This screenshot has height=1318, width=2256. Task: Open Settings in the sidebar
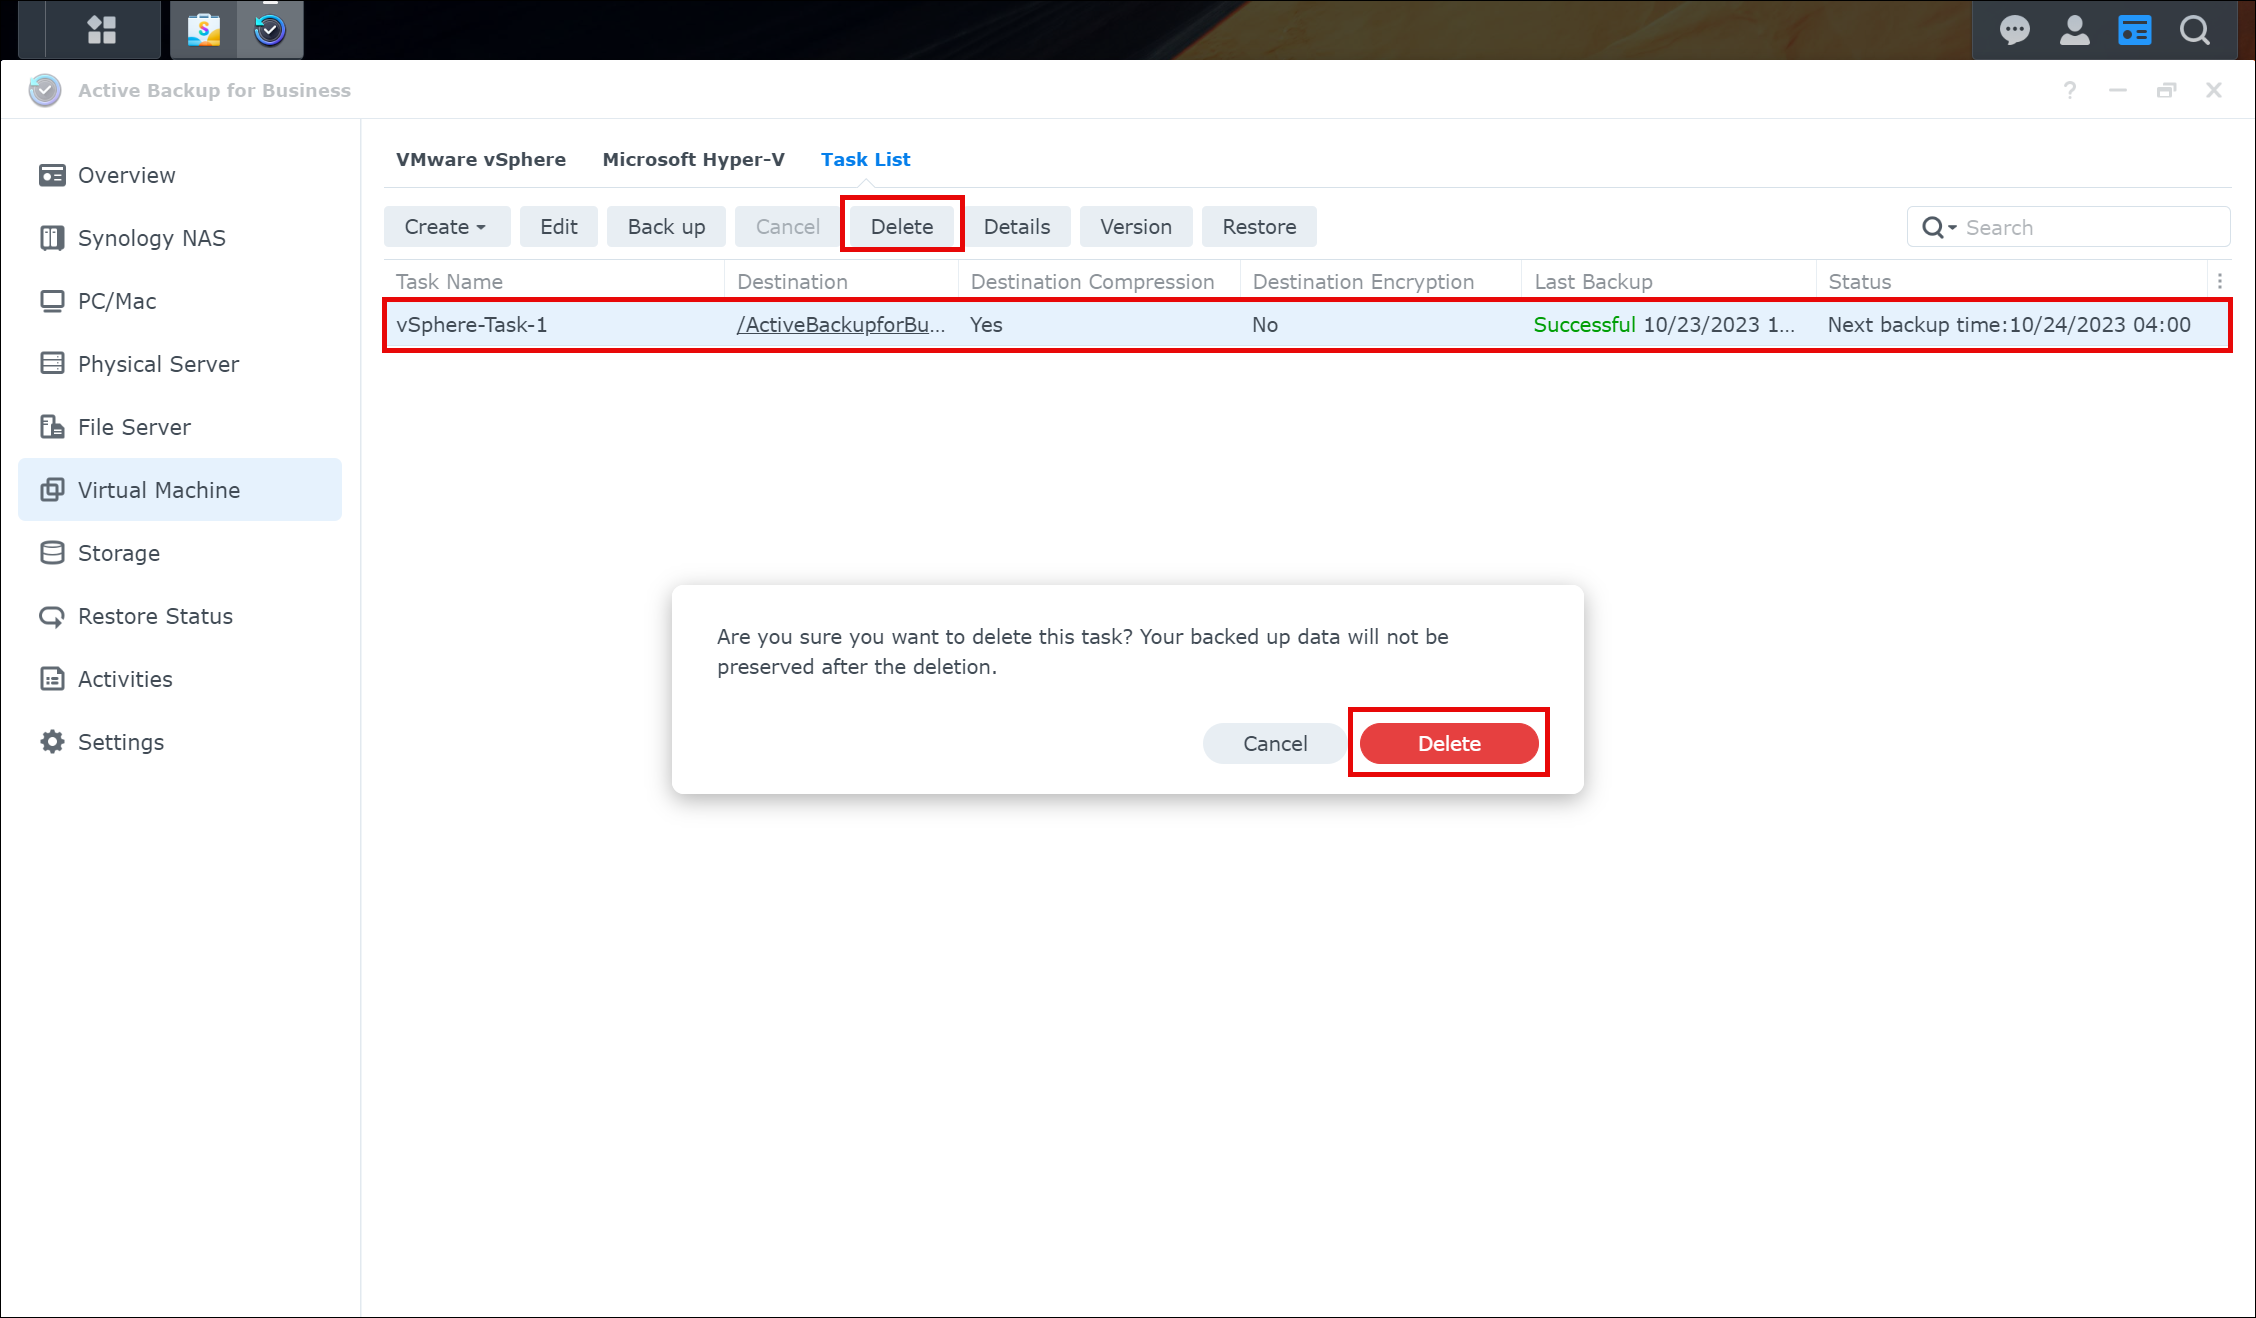click(x=120, y=742)
